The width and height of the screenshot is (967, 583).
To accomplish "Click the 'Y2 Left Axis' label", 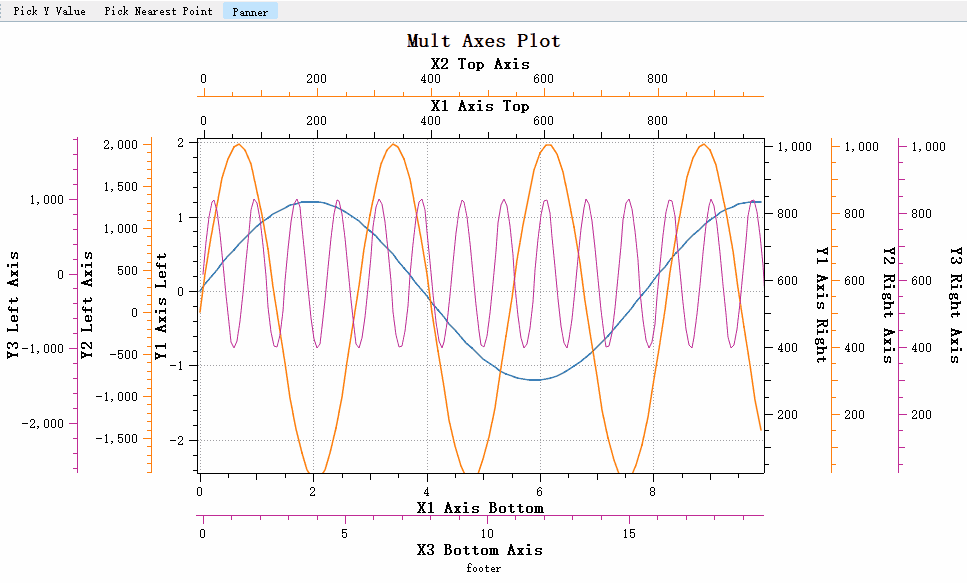I will coord(87,305).
